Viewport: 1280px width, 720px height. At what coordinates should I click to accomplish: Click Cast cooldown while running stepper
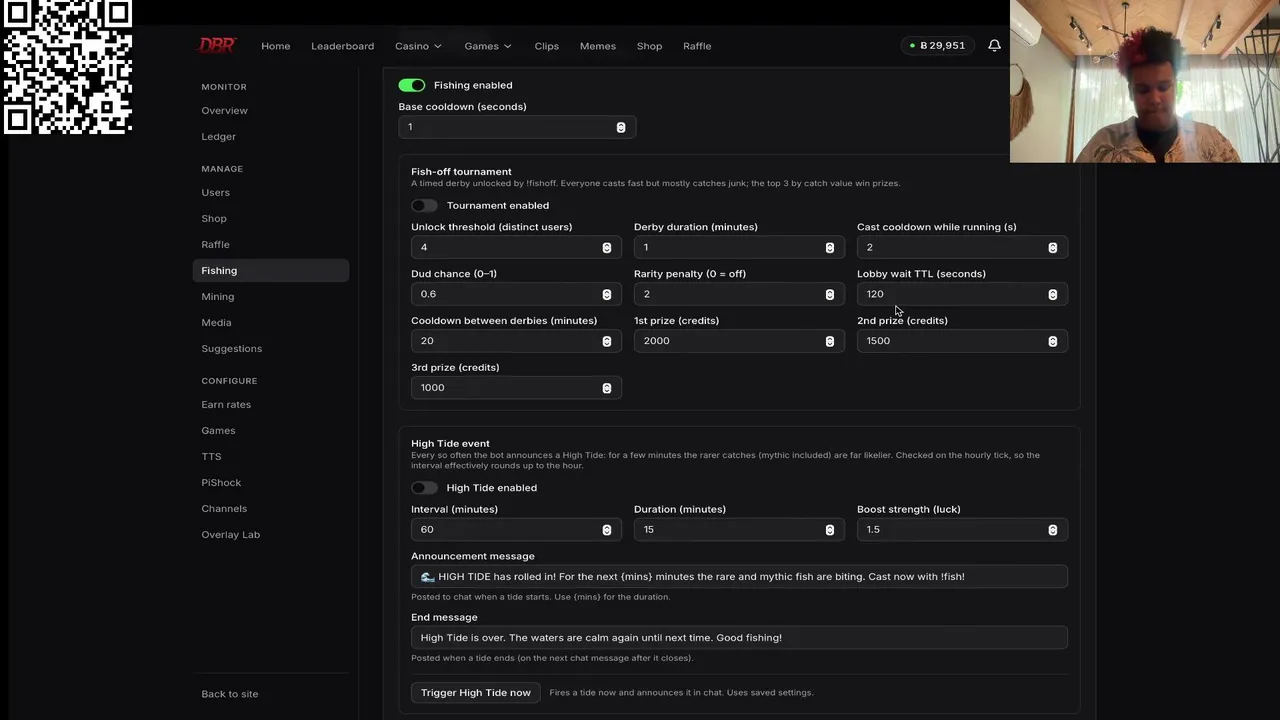pyautogui.click(x=1053, y=247)
